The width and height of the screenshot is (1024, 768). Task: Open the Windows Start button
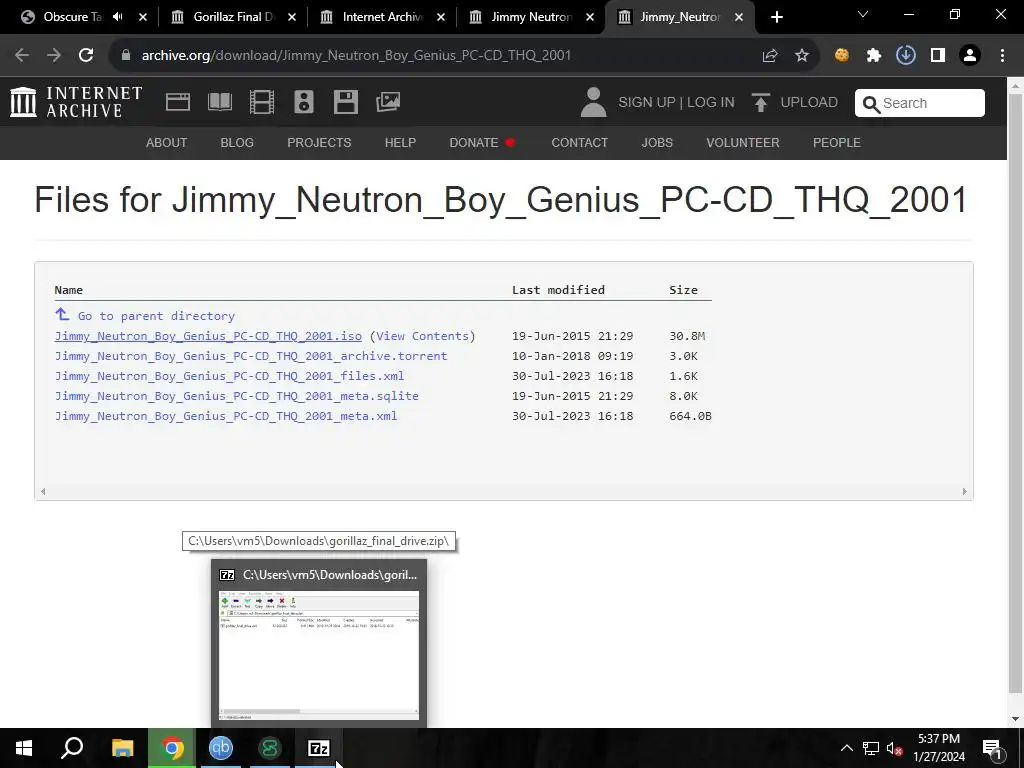click(24, 748)
